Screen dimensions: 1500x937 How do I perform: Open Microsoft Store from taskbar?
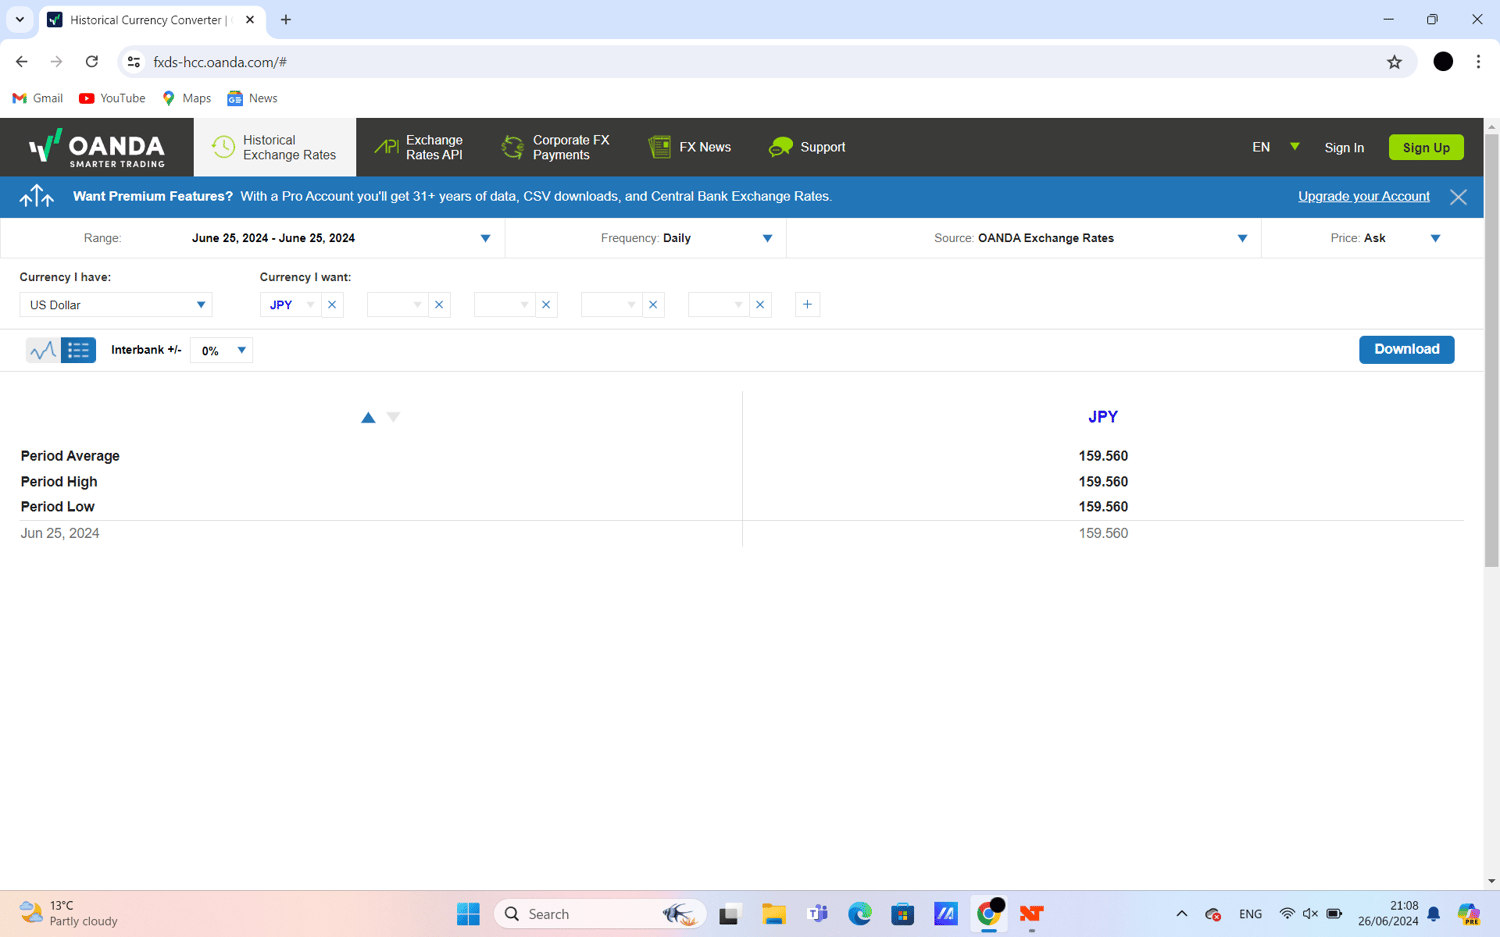coord(903,914)
